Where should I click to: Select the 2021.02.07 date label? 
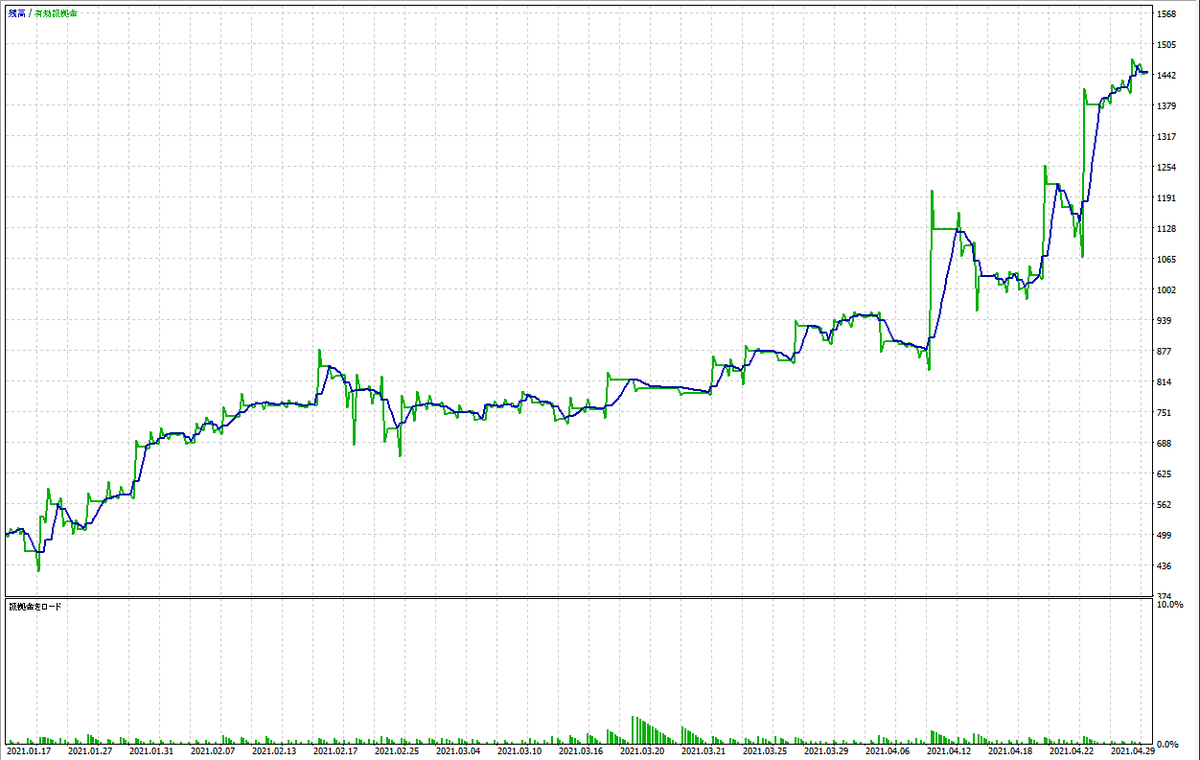pyautogui.click(x=212, y=750)
